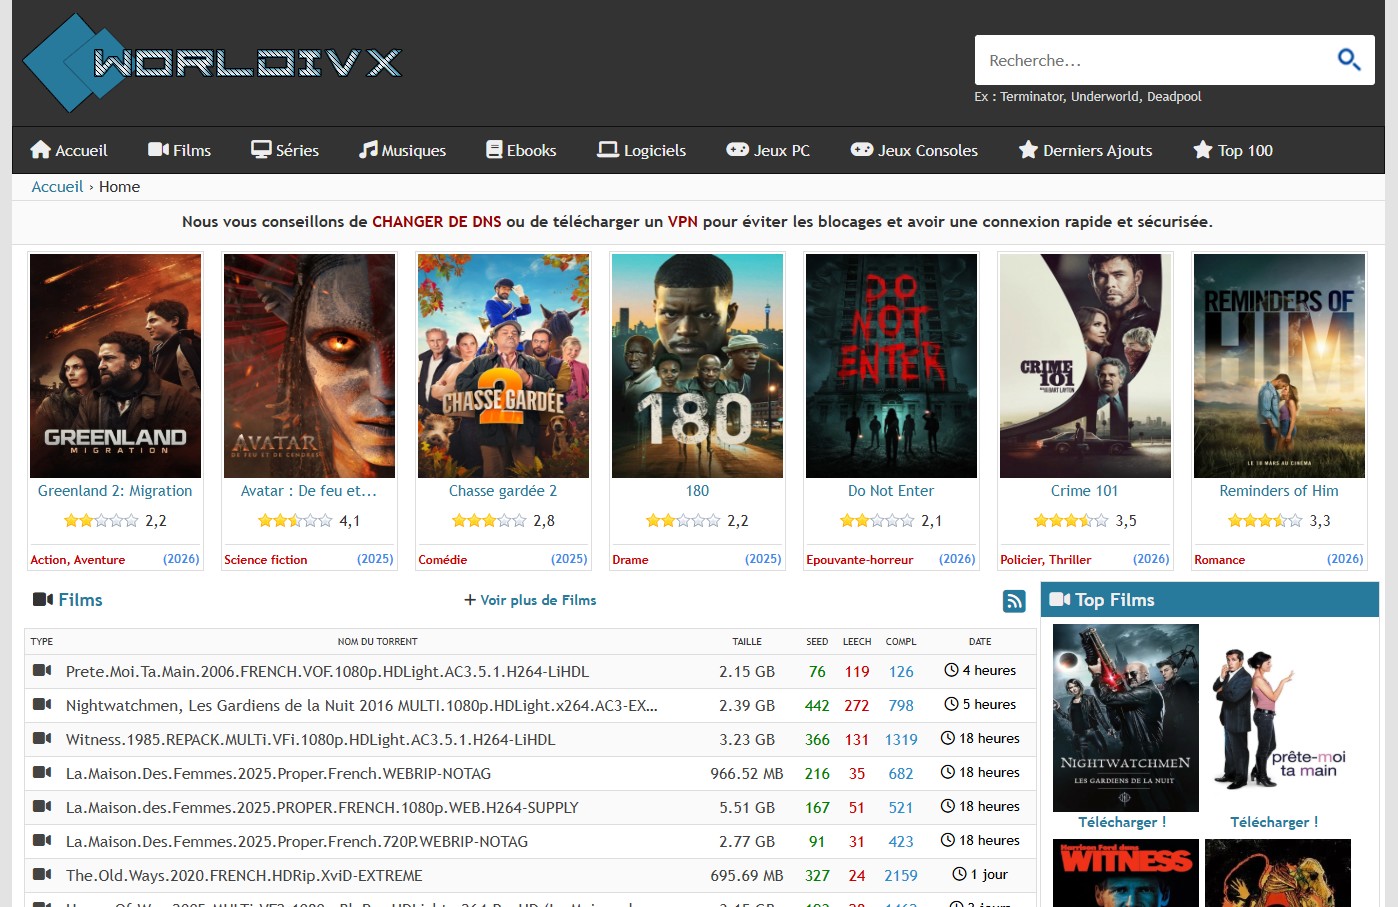1398x907 pixels.
Task: Open the Witness poster in Top Films
Action: [1126, 873]
